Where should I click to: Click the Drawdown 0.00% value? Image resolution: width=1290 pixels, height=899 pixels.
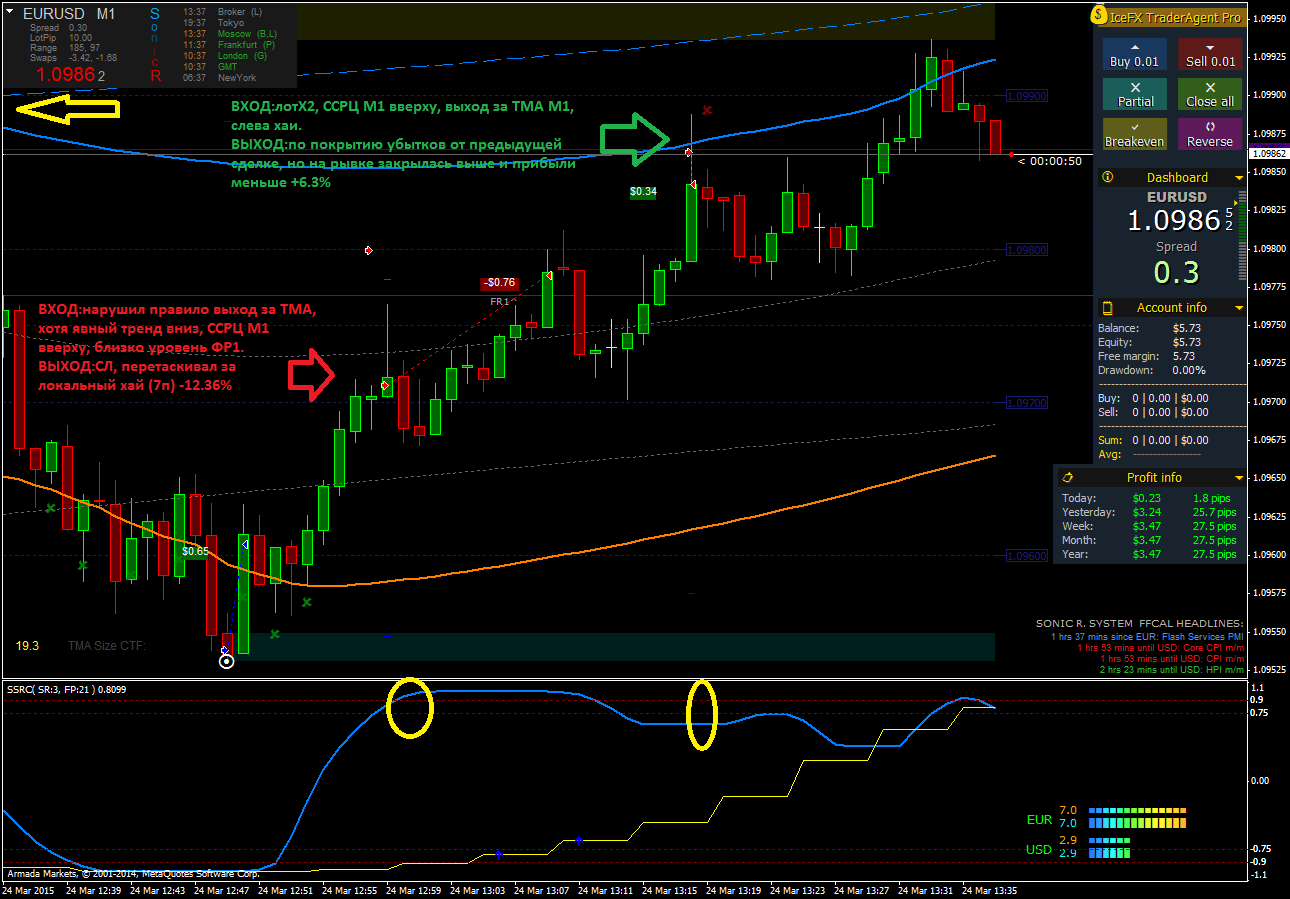[x=1189, y=370]
